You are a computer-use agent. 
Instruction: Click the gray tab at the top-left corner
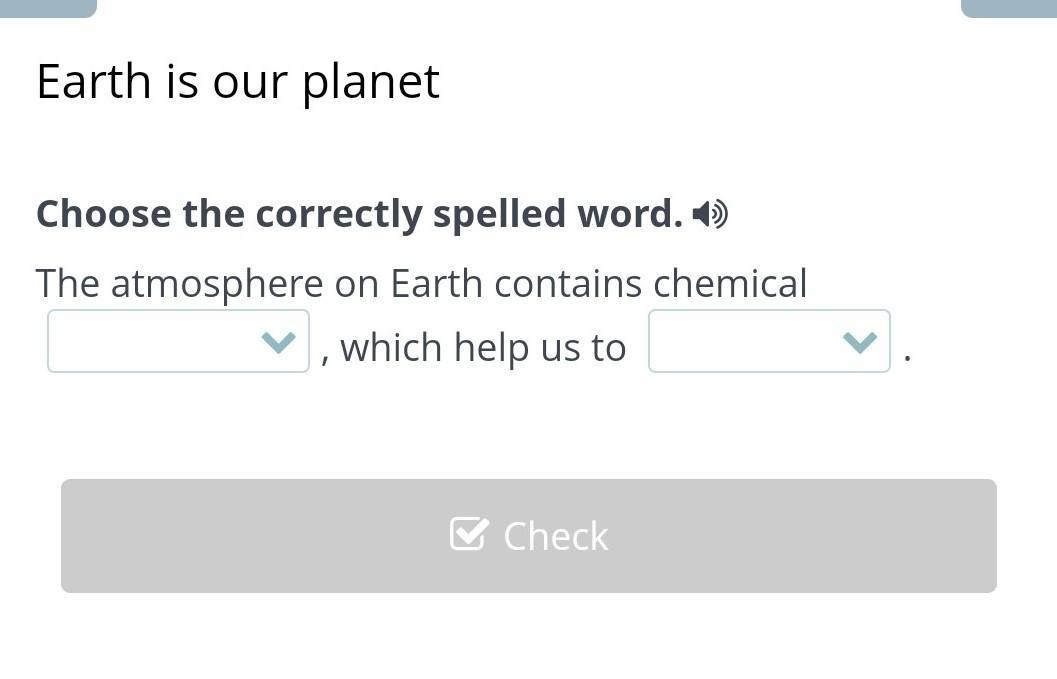click(x=48, y=8)
